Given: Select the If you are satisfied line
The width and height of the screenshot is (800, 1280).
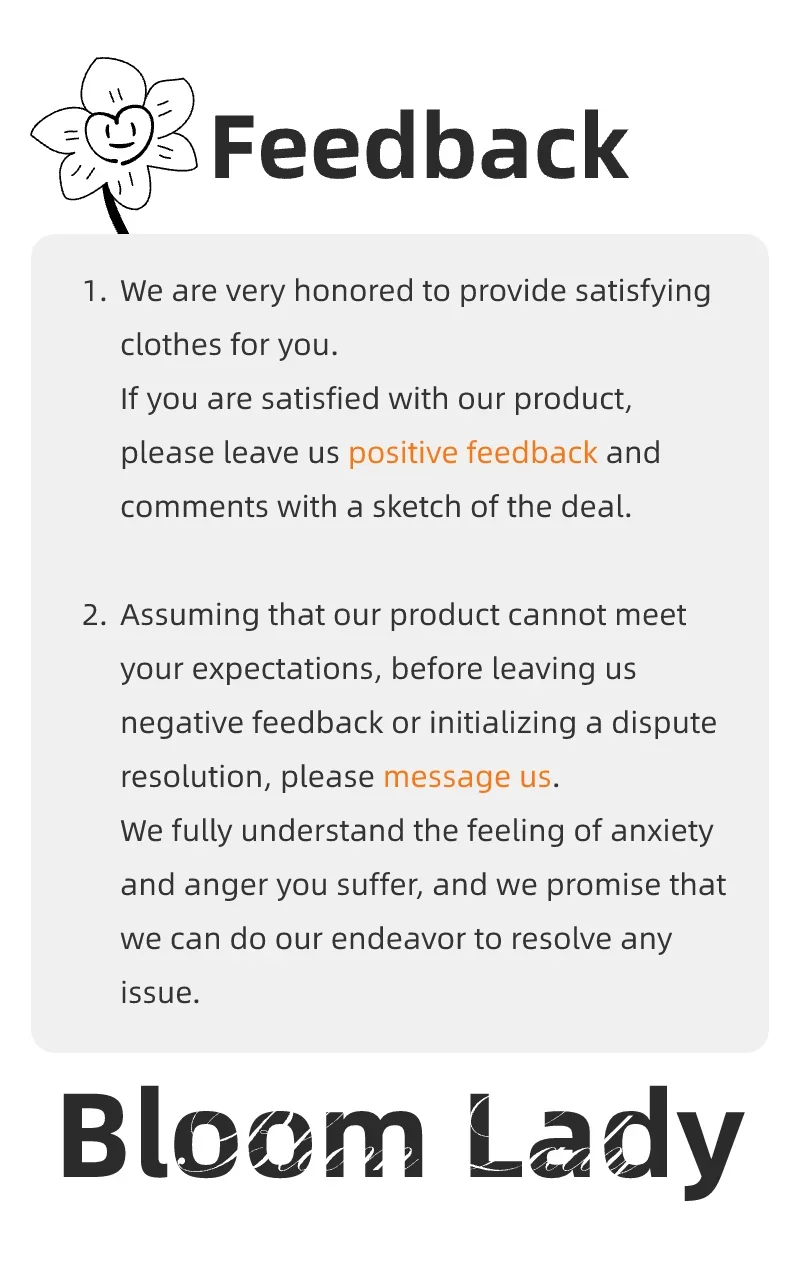Looking at the screenshot, I should [x=376, y=399].
